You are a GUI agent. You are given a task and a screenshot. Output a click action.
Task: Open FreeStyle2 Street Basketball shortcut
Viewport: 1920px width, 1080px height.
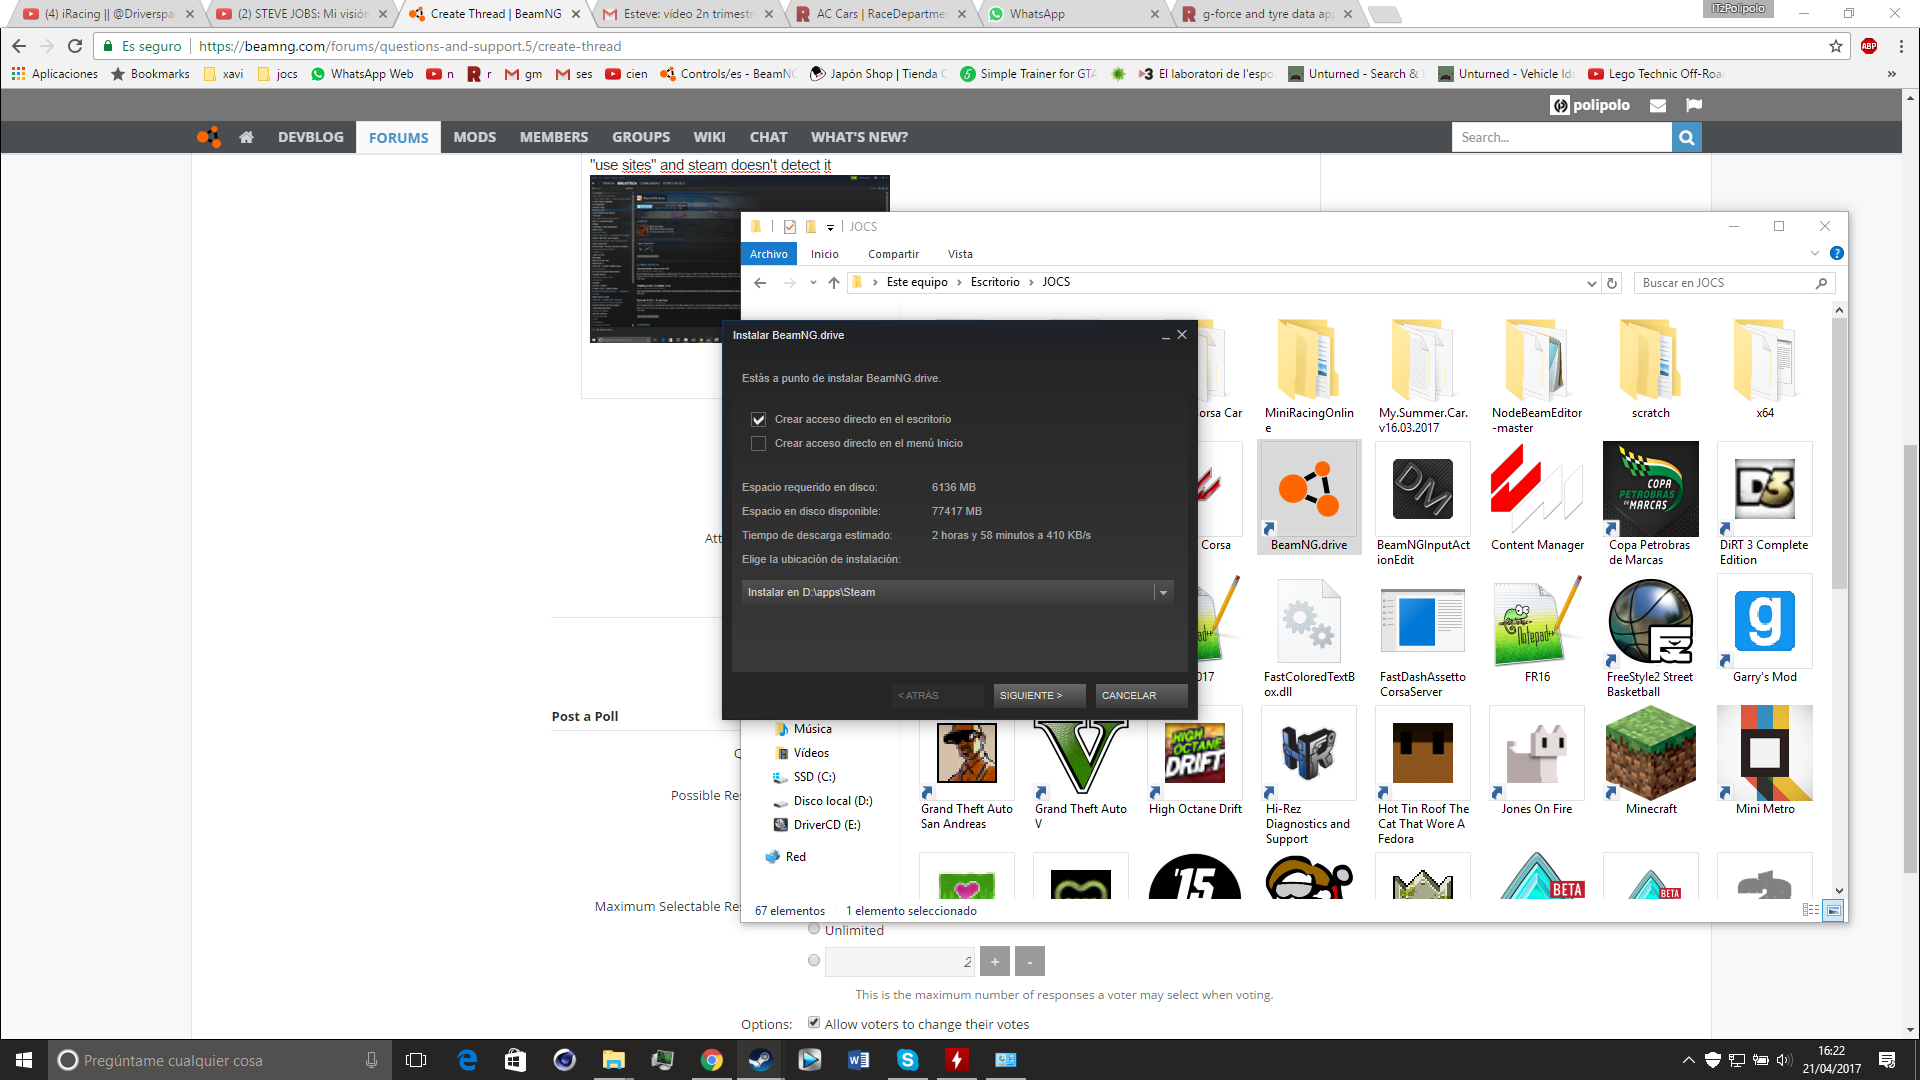pyautogui.click(x=1650, y=636)
